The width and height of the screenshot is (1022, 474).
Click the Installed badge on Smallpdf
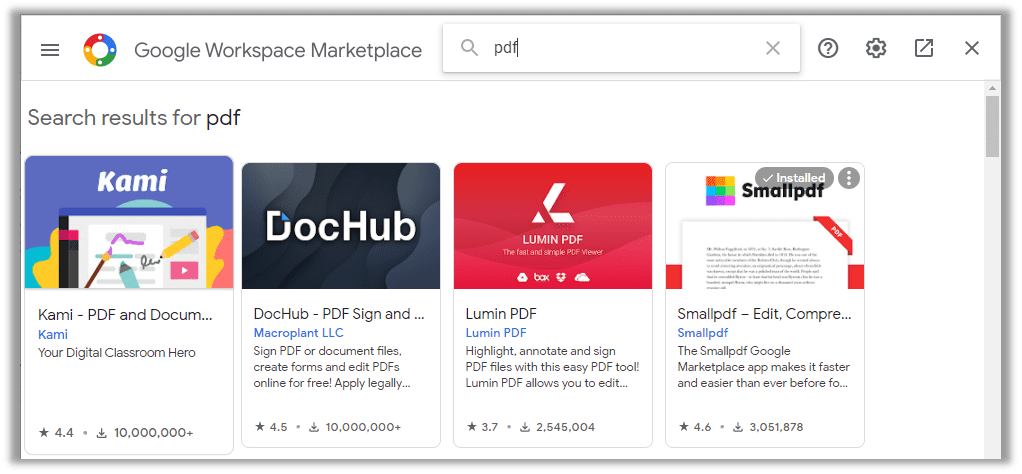coord(794,177)
